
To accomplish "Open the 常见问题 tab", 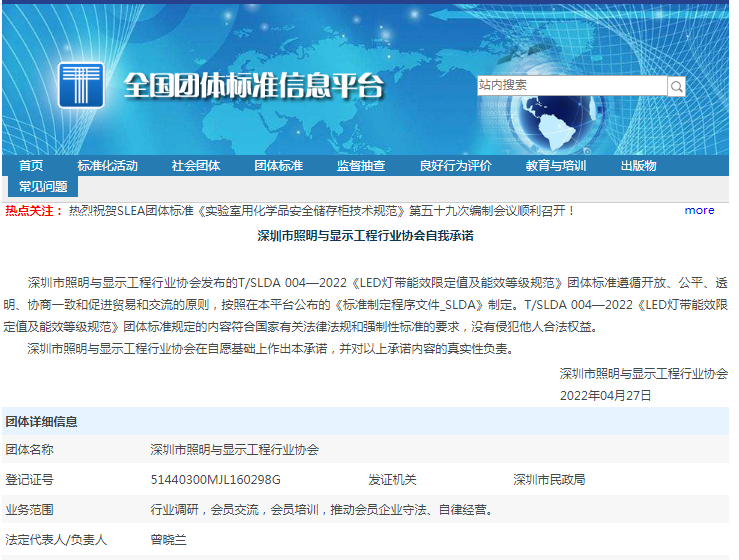I will pos(43,187).
